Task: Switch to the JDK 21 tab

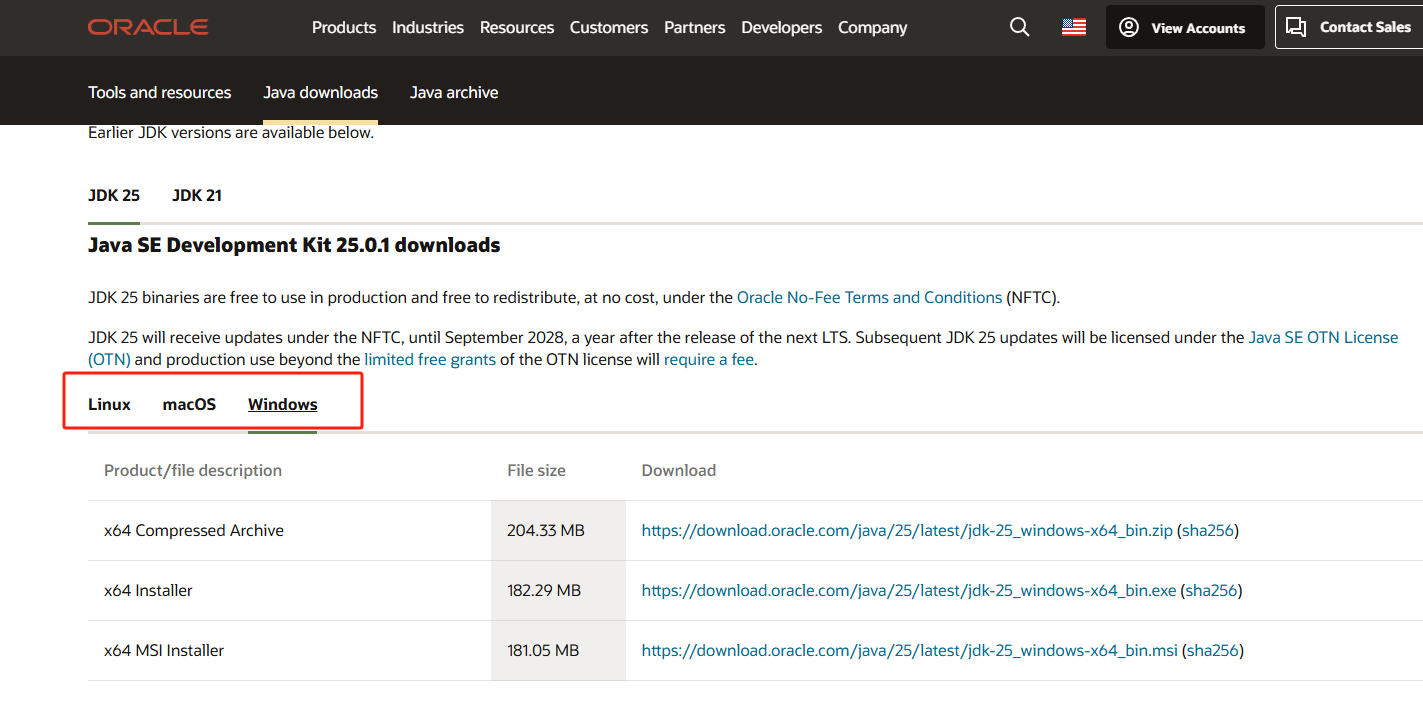Action: pyautogui.click(x=197, y=195)
